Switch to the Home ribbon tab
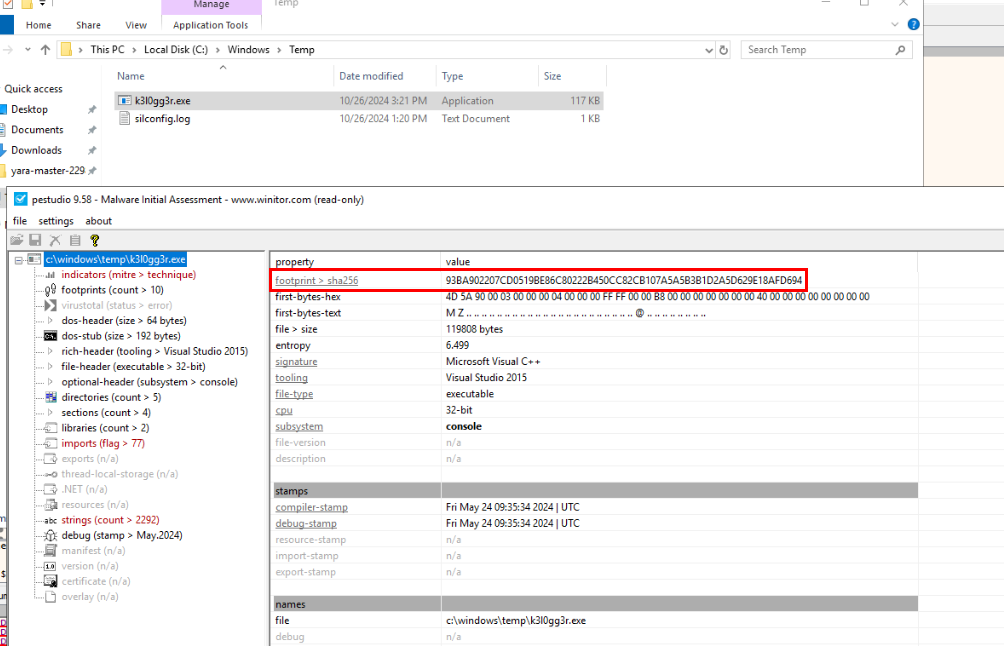Screen dimensions: 1004x646 point(38,25)
